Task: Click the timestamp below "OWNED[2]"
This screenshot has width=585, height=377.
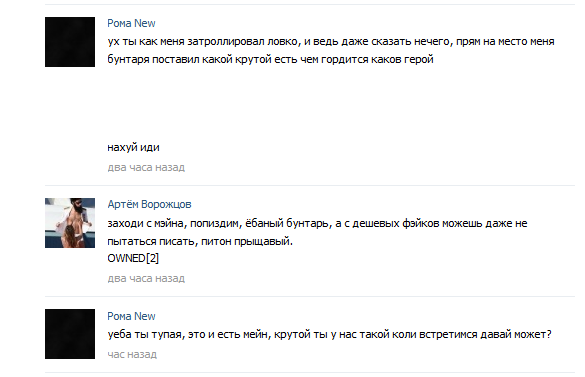Action: (146, 278)
